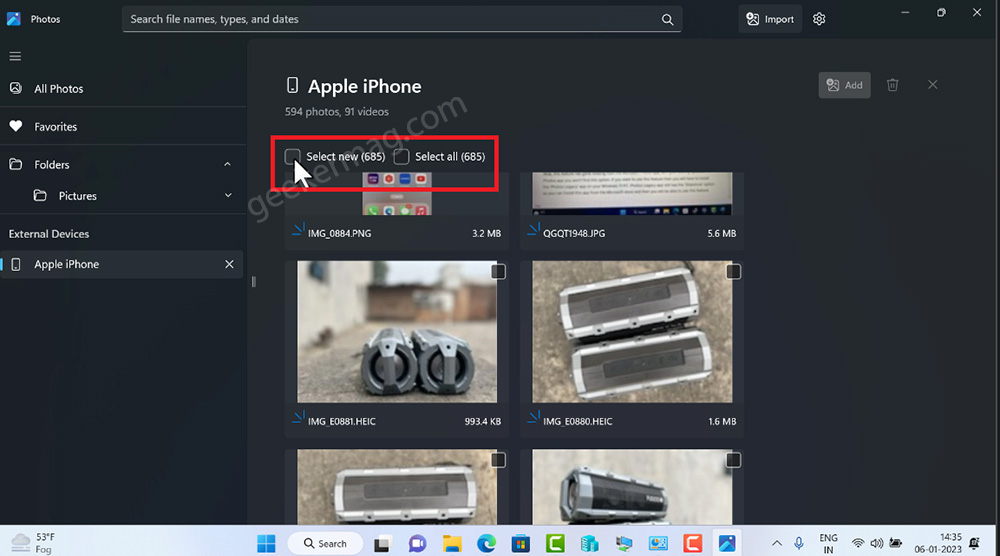Click the search magnifier icon

[x=667, y=20]
